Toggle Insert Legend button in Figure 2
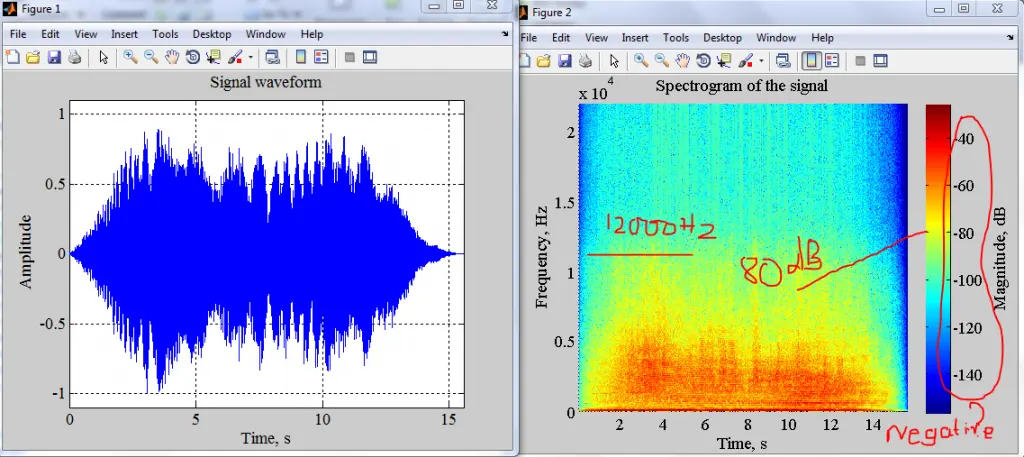Screen dimensions: 1024x457 (x=831, y=61)
